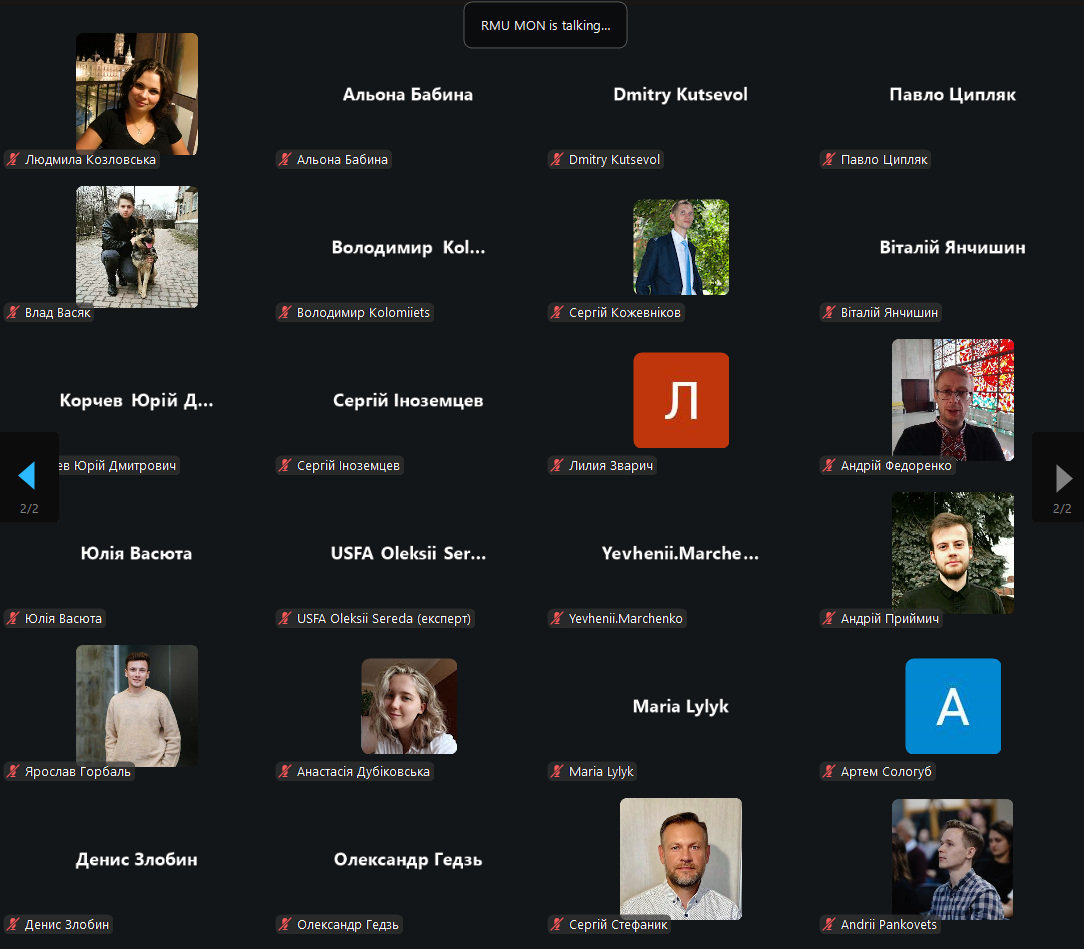Click the Денис Злобин name label
The image size is (1084, 949).
(67, 925)
